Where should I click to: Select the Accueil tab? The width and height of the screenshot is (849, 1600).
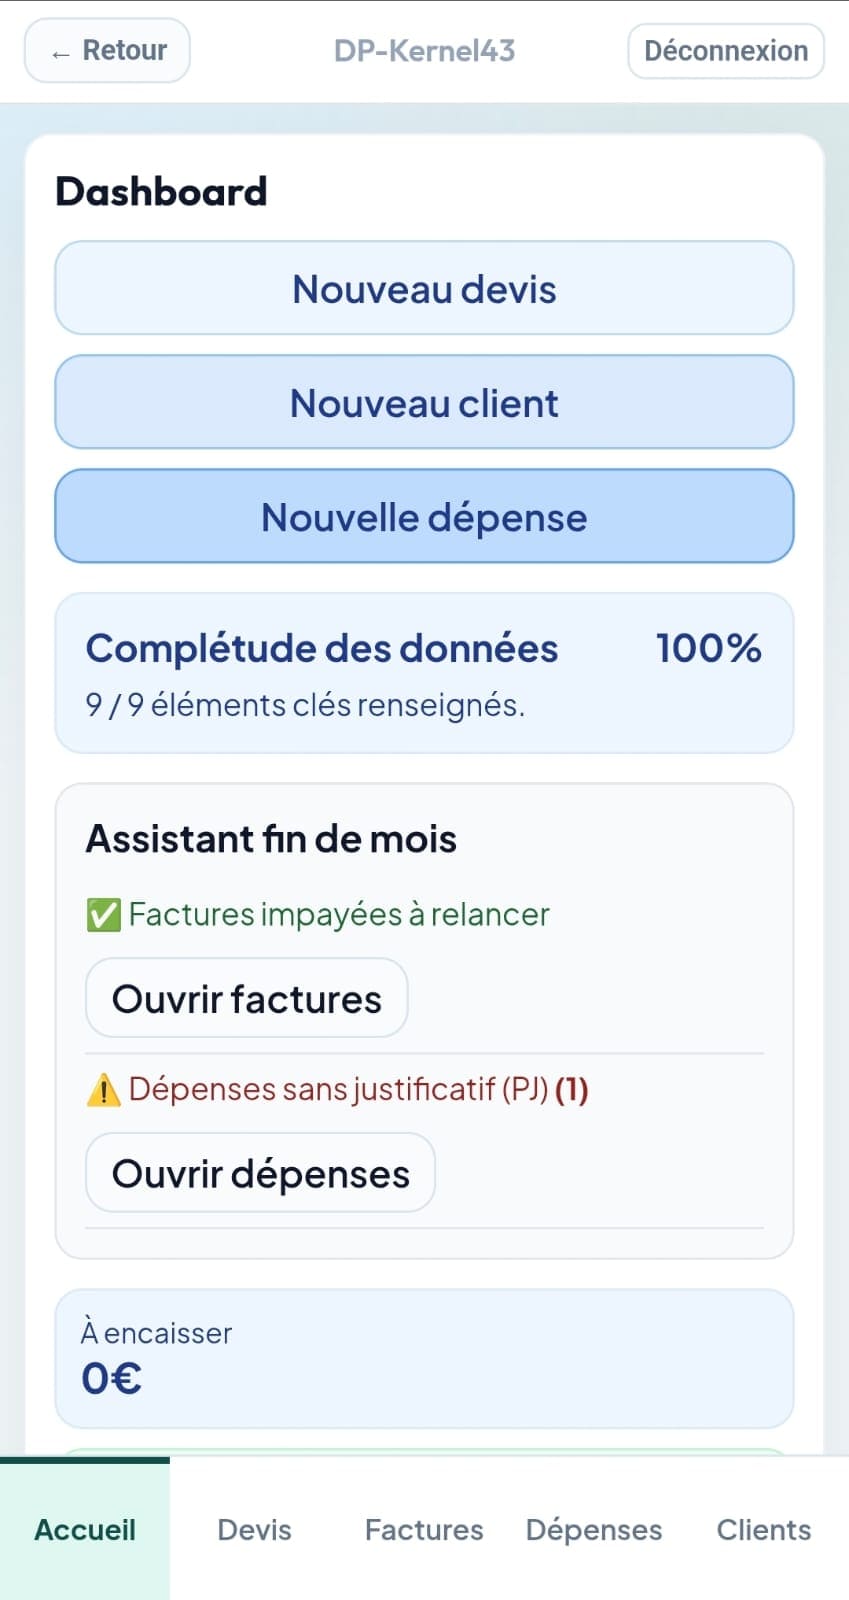coord(85,1529)
